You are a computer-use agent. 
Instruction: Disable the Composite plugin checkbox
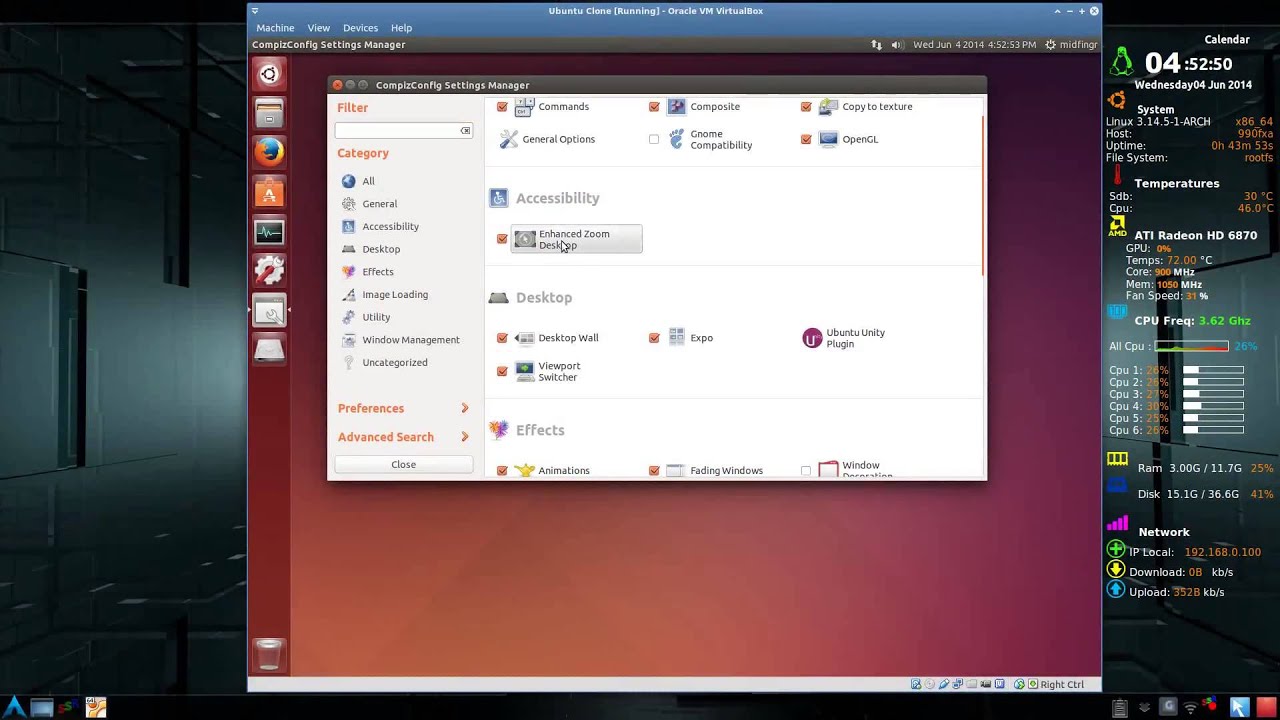pos(654,106)
